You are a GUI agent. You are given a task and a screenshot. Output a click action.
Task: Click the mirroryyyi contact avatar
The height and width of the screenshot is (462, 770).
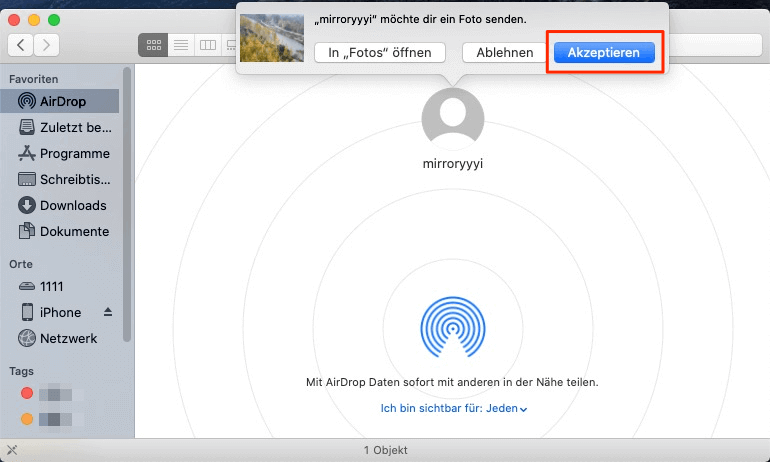[453, 119]
